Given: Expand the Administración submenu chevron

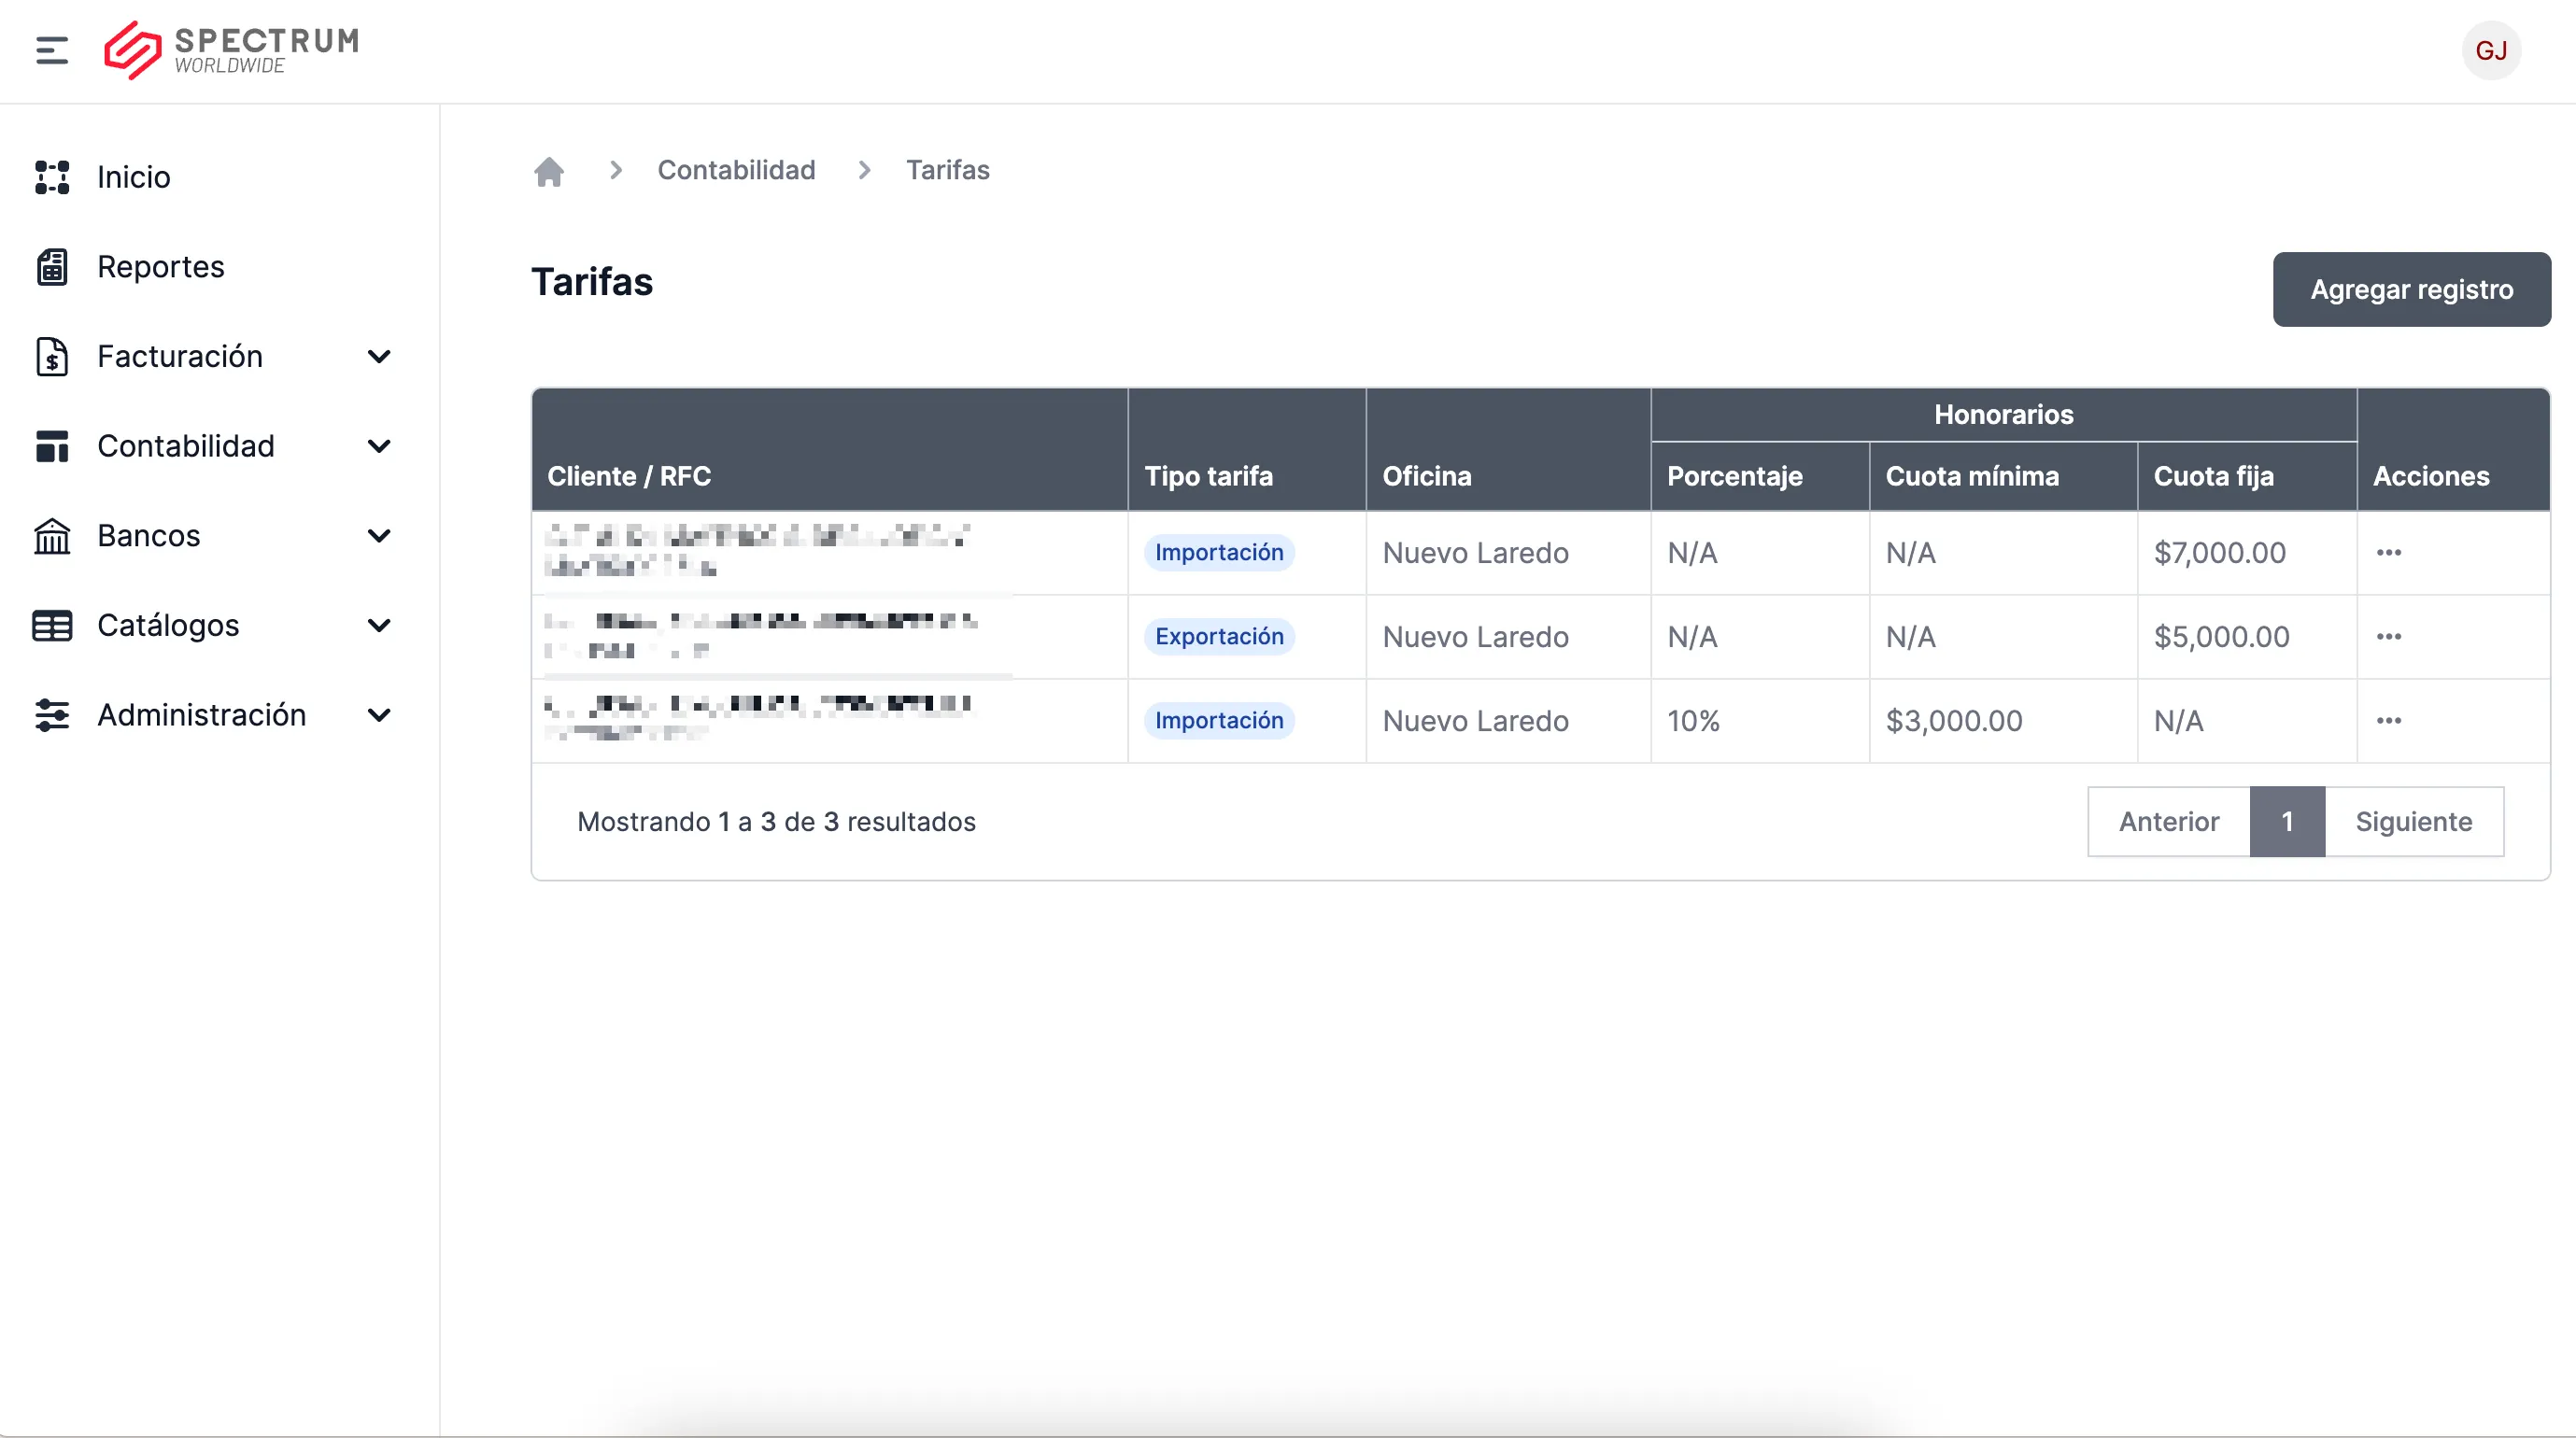Looking at the screenshot, I should click(379, 715).
